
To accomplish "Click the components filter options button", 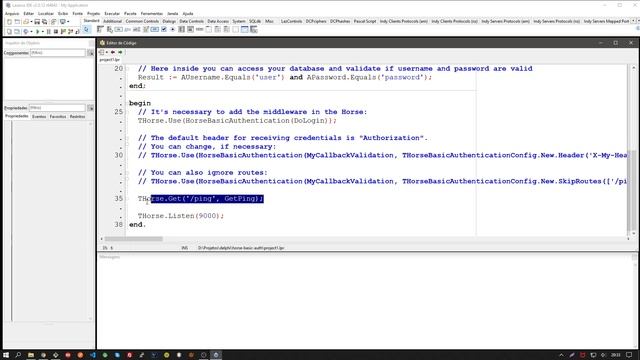I will [x=90, y=53].
